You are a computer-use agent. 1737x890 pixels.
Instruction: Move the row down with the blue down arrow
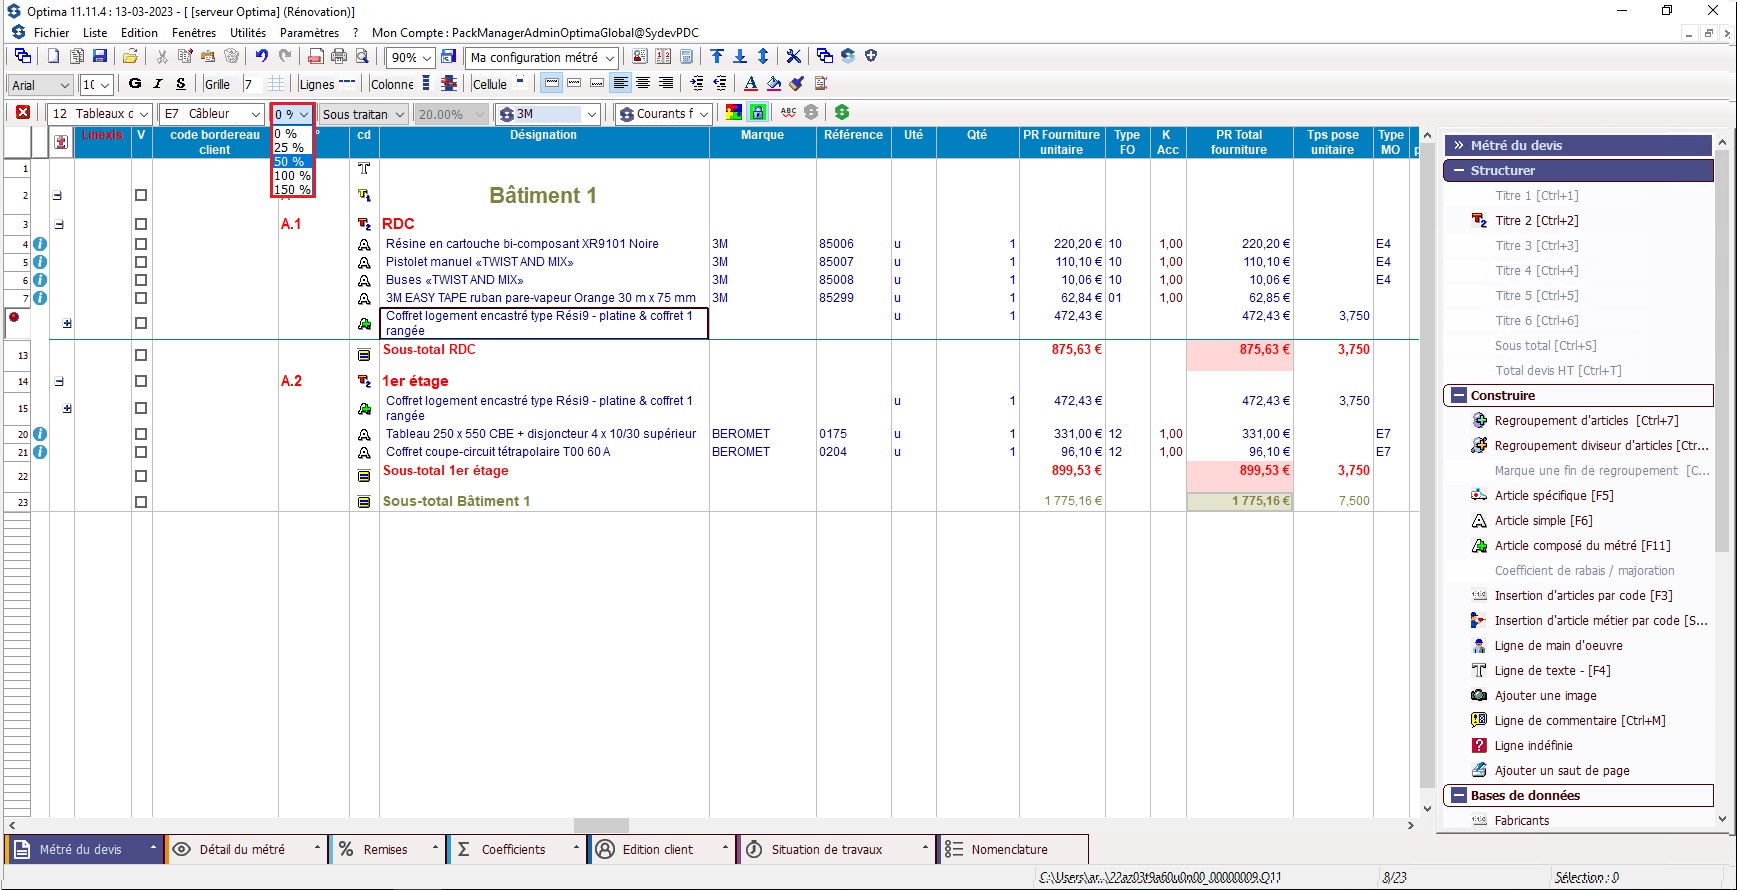click(740, 57)
